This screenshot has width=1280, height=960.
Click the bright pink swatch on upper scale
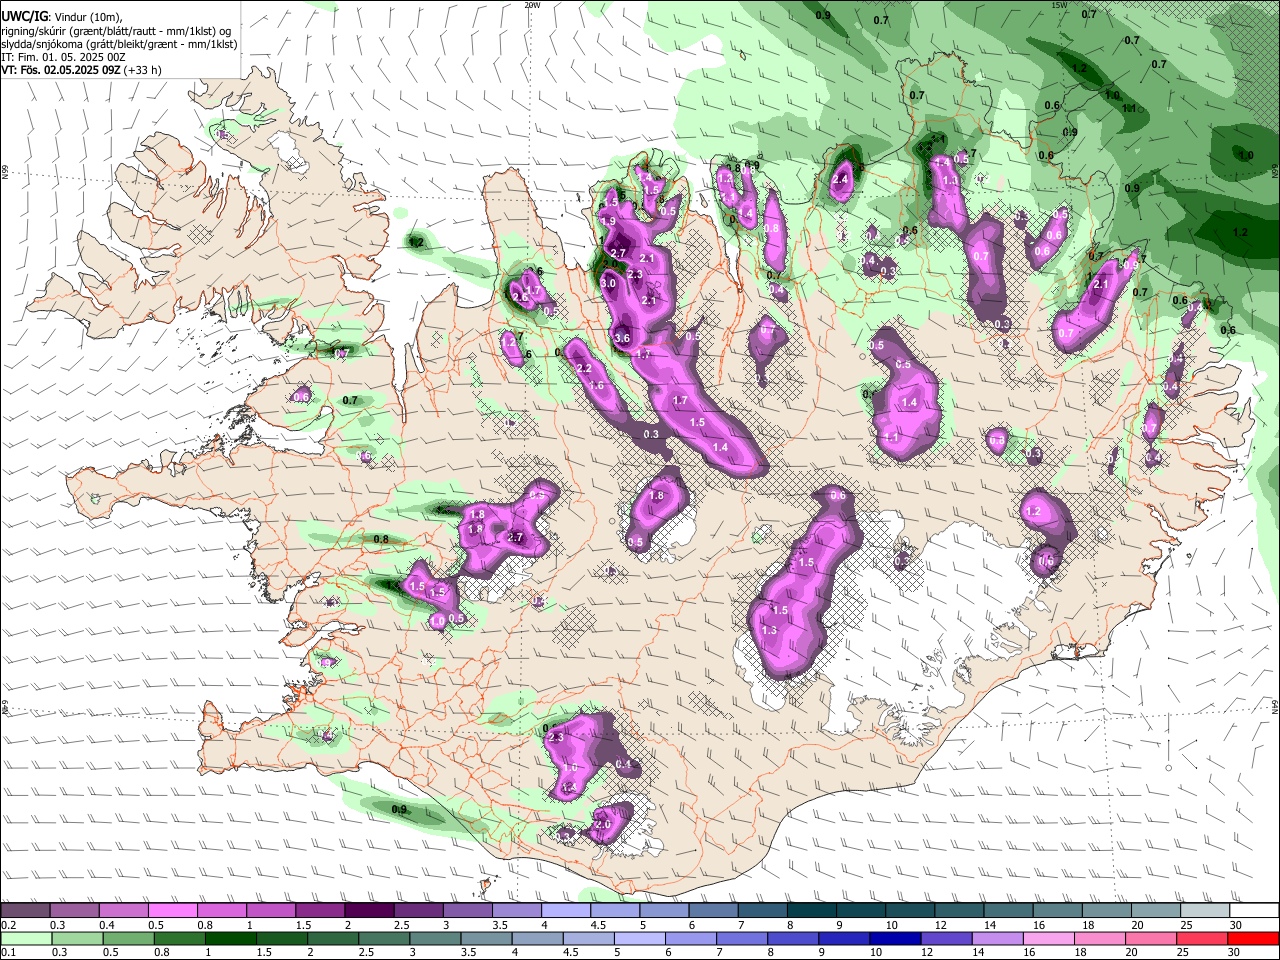coord(173,911)
